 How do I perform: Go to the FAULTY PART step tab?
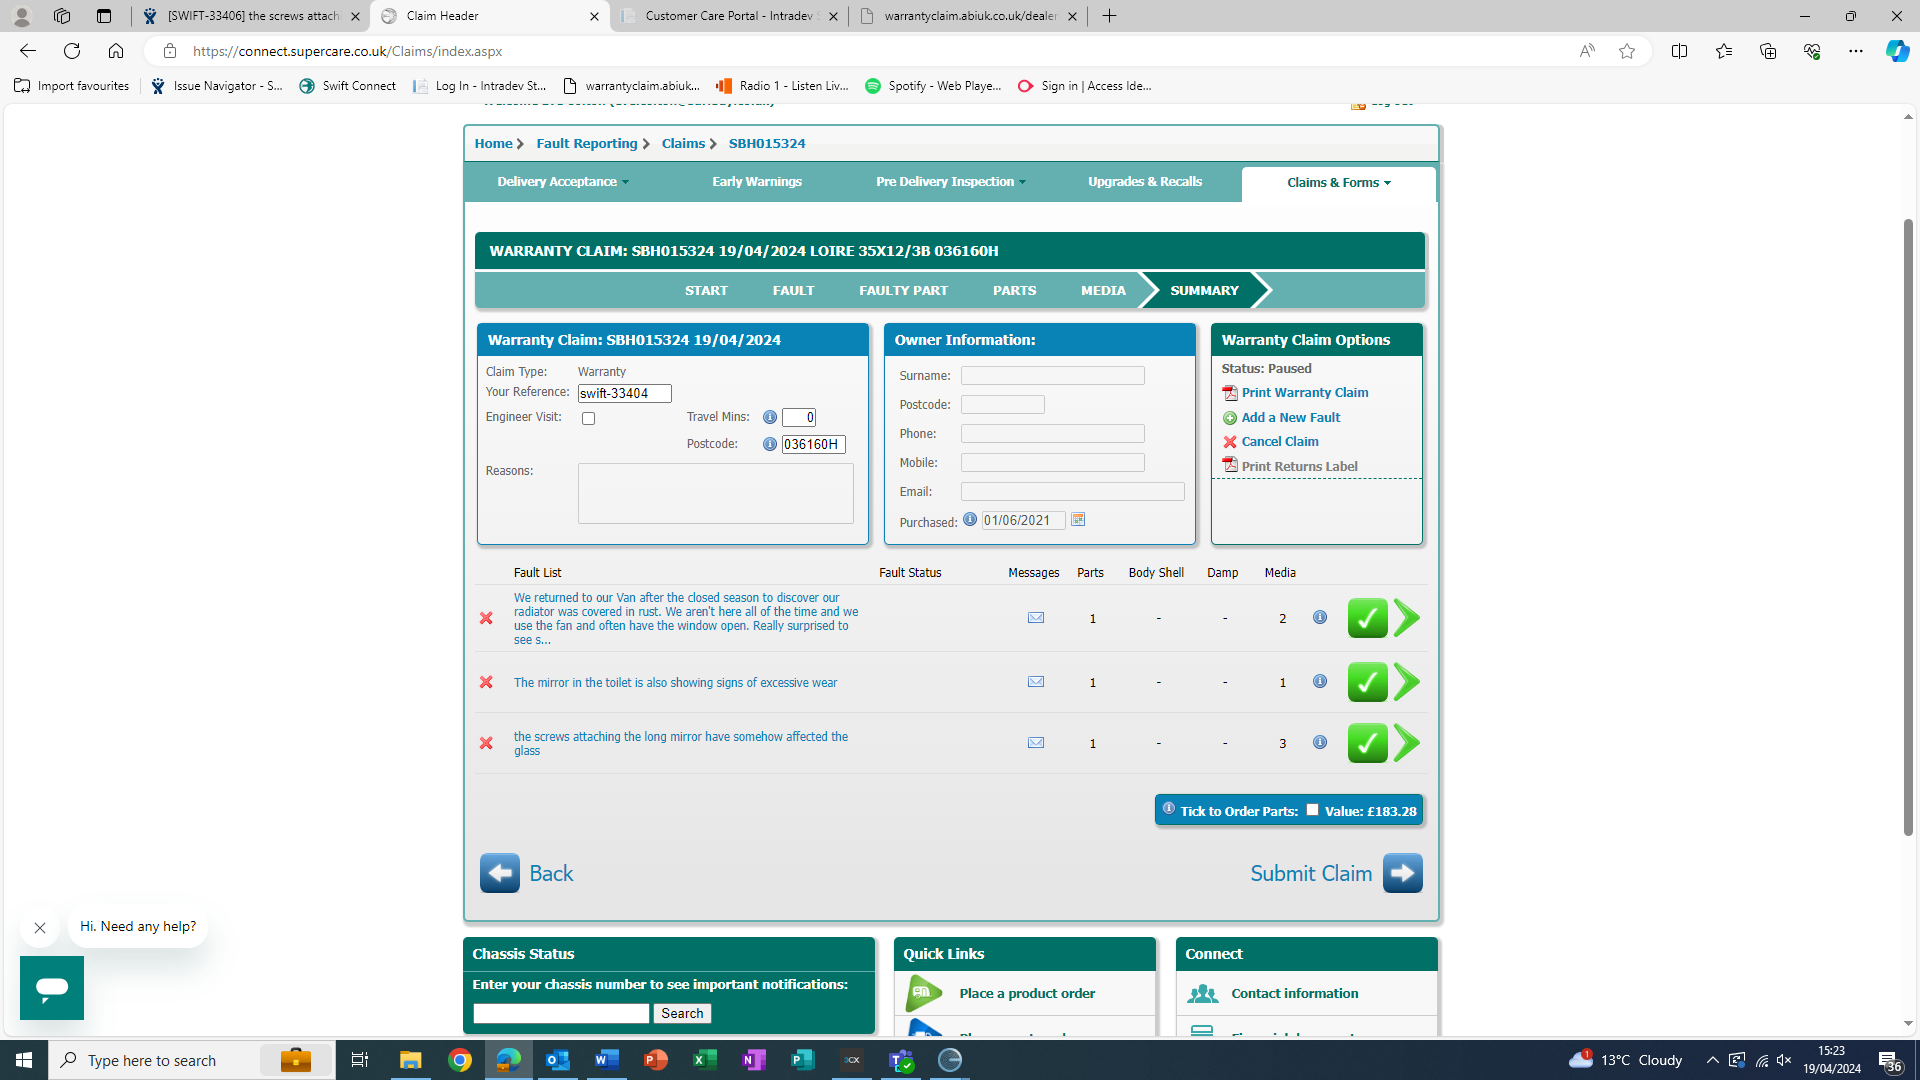pyautogui.click(x=903, y=291)
